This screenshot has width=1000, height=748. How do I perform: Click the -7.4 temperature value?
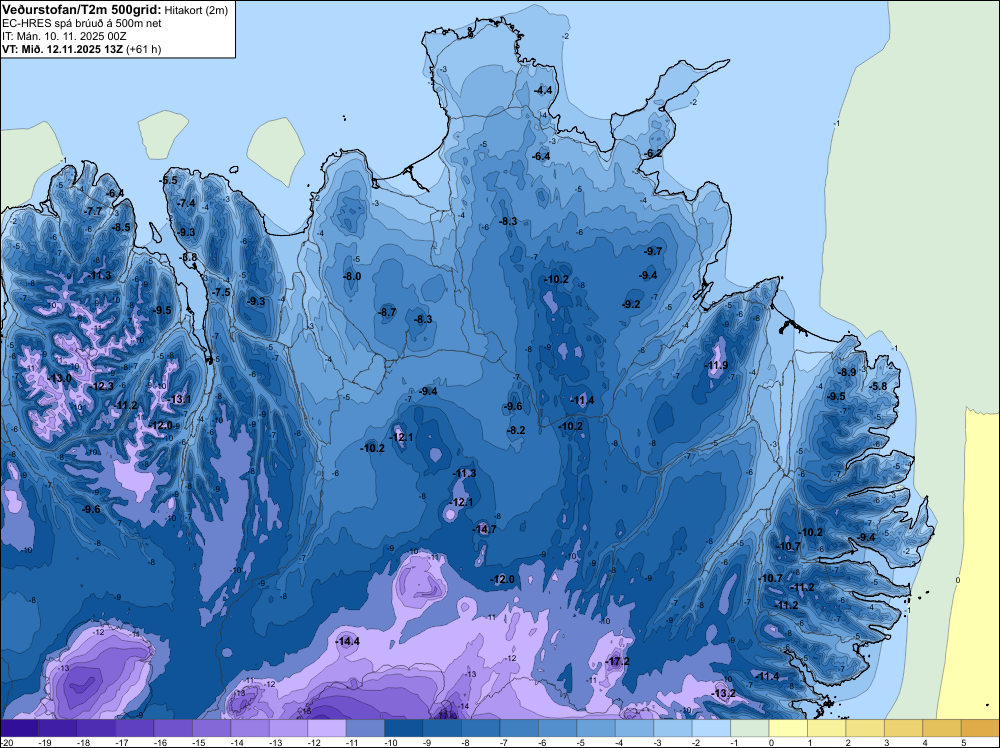(x=187, y=203)
